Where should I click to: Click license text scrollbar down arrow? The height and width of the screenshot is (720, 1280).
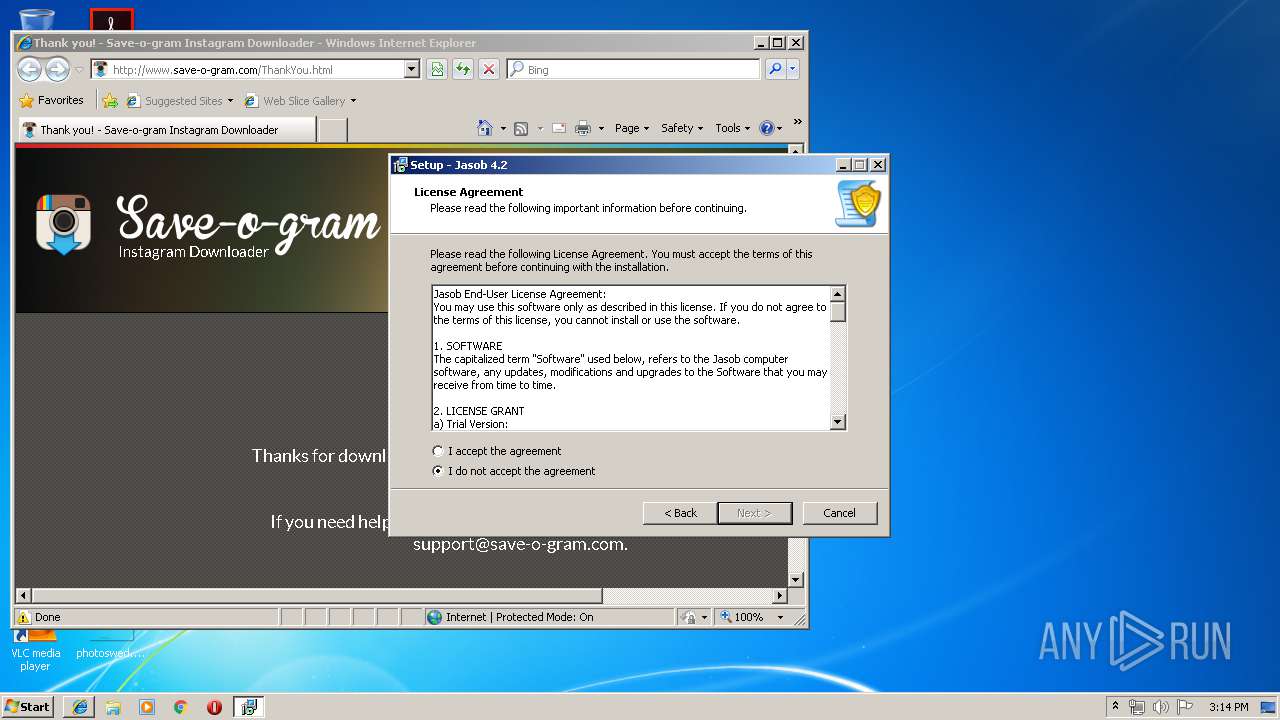click(x=838, y=423)
